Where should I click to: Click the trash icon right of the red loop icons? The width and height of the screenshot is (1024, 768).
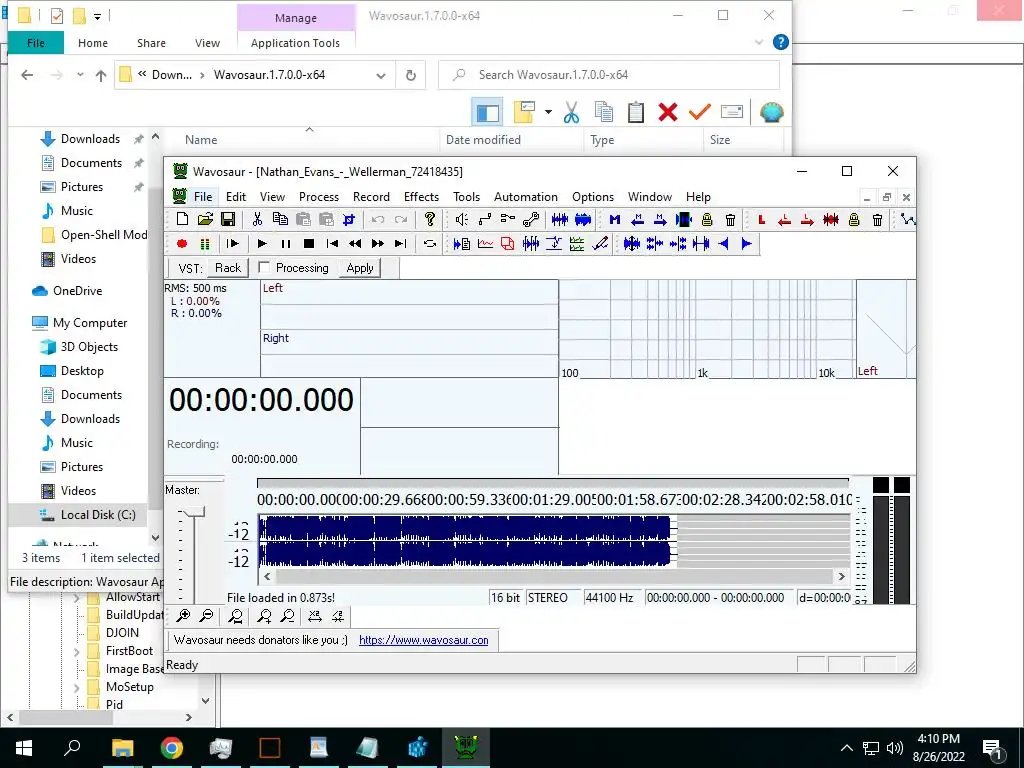(877, 219)
